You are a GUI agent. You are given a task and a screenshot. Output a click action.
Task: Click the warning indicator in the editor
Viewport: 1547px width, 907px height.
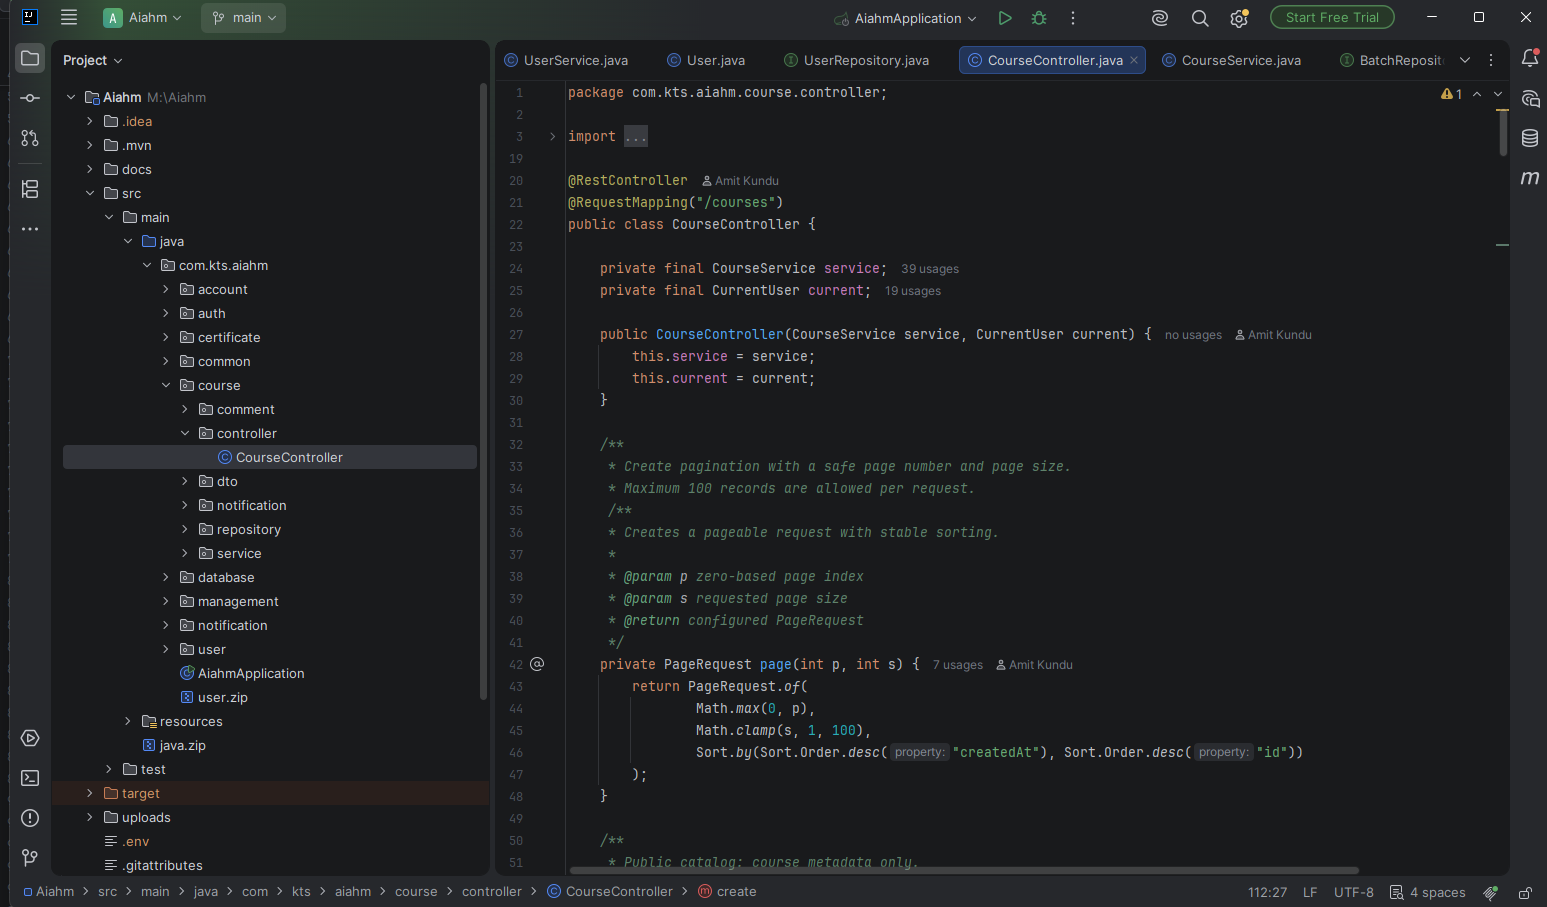point(1452,94)
